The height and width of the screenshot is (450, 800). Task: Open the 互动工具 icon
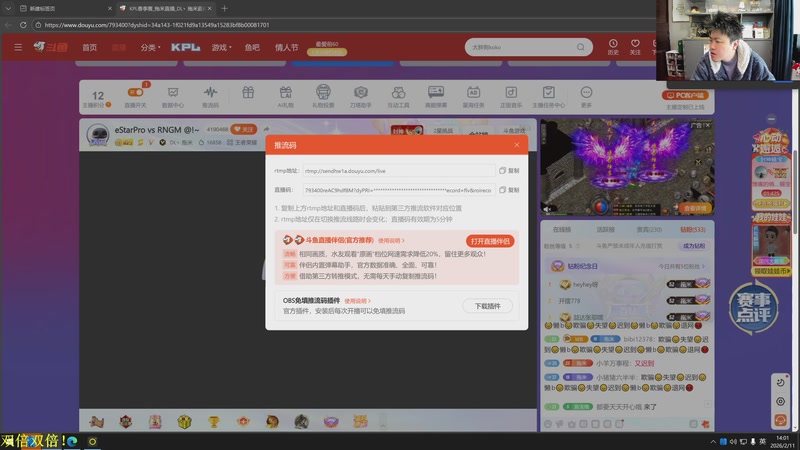tap(398, 96)
